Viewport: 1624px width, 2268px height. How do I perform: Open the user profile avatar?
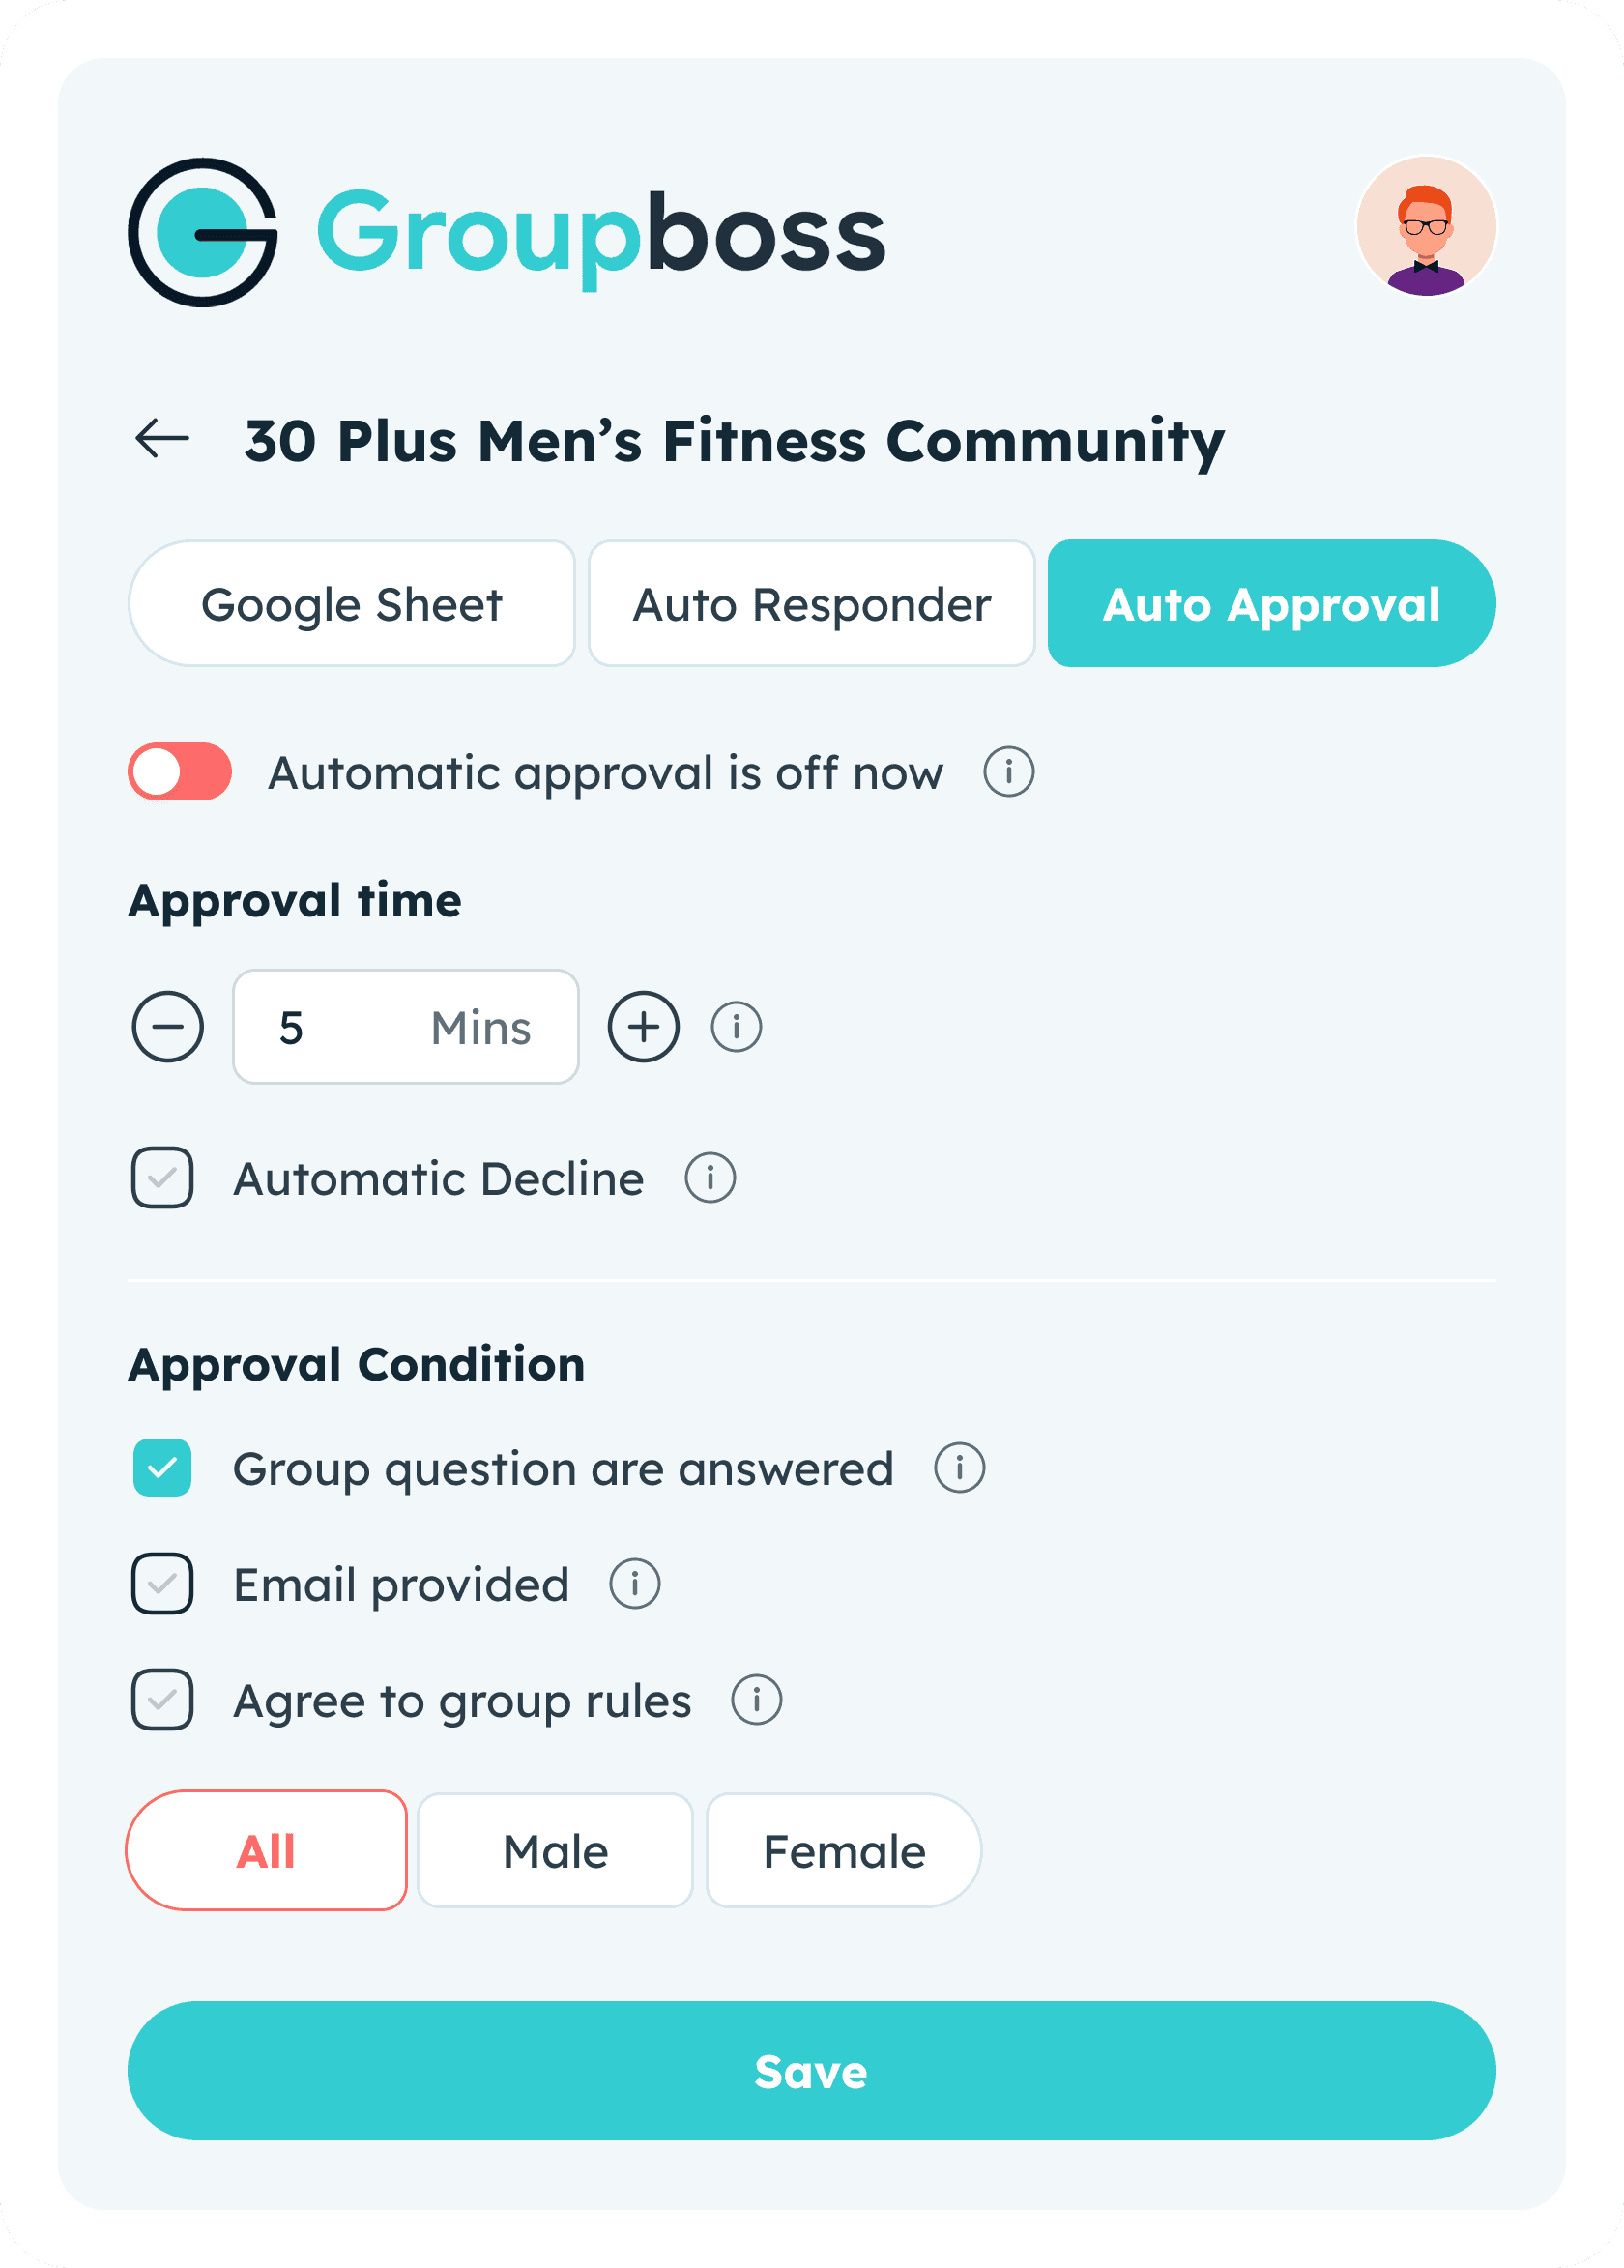1425,227
